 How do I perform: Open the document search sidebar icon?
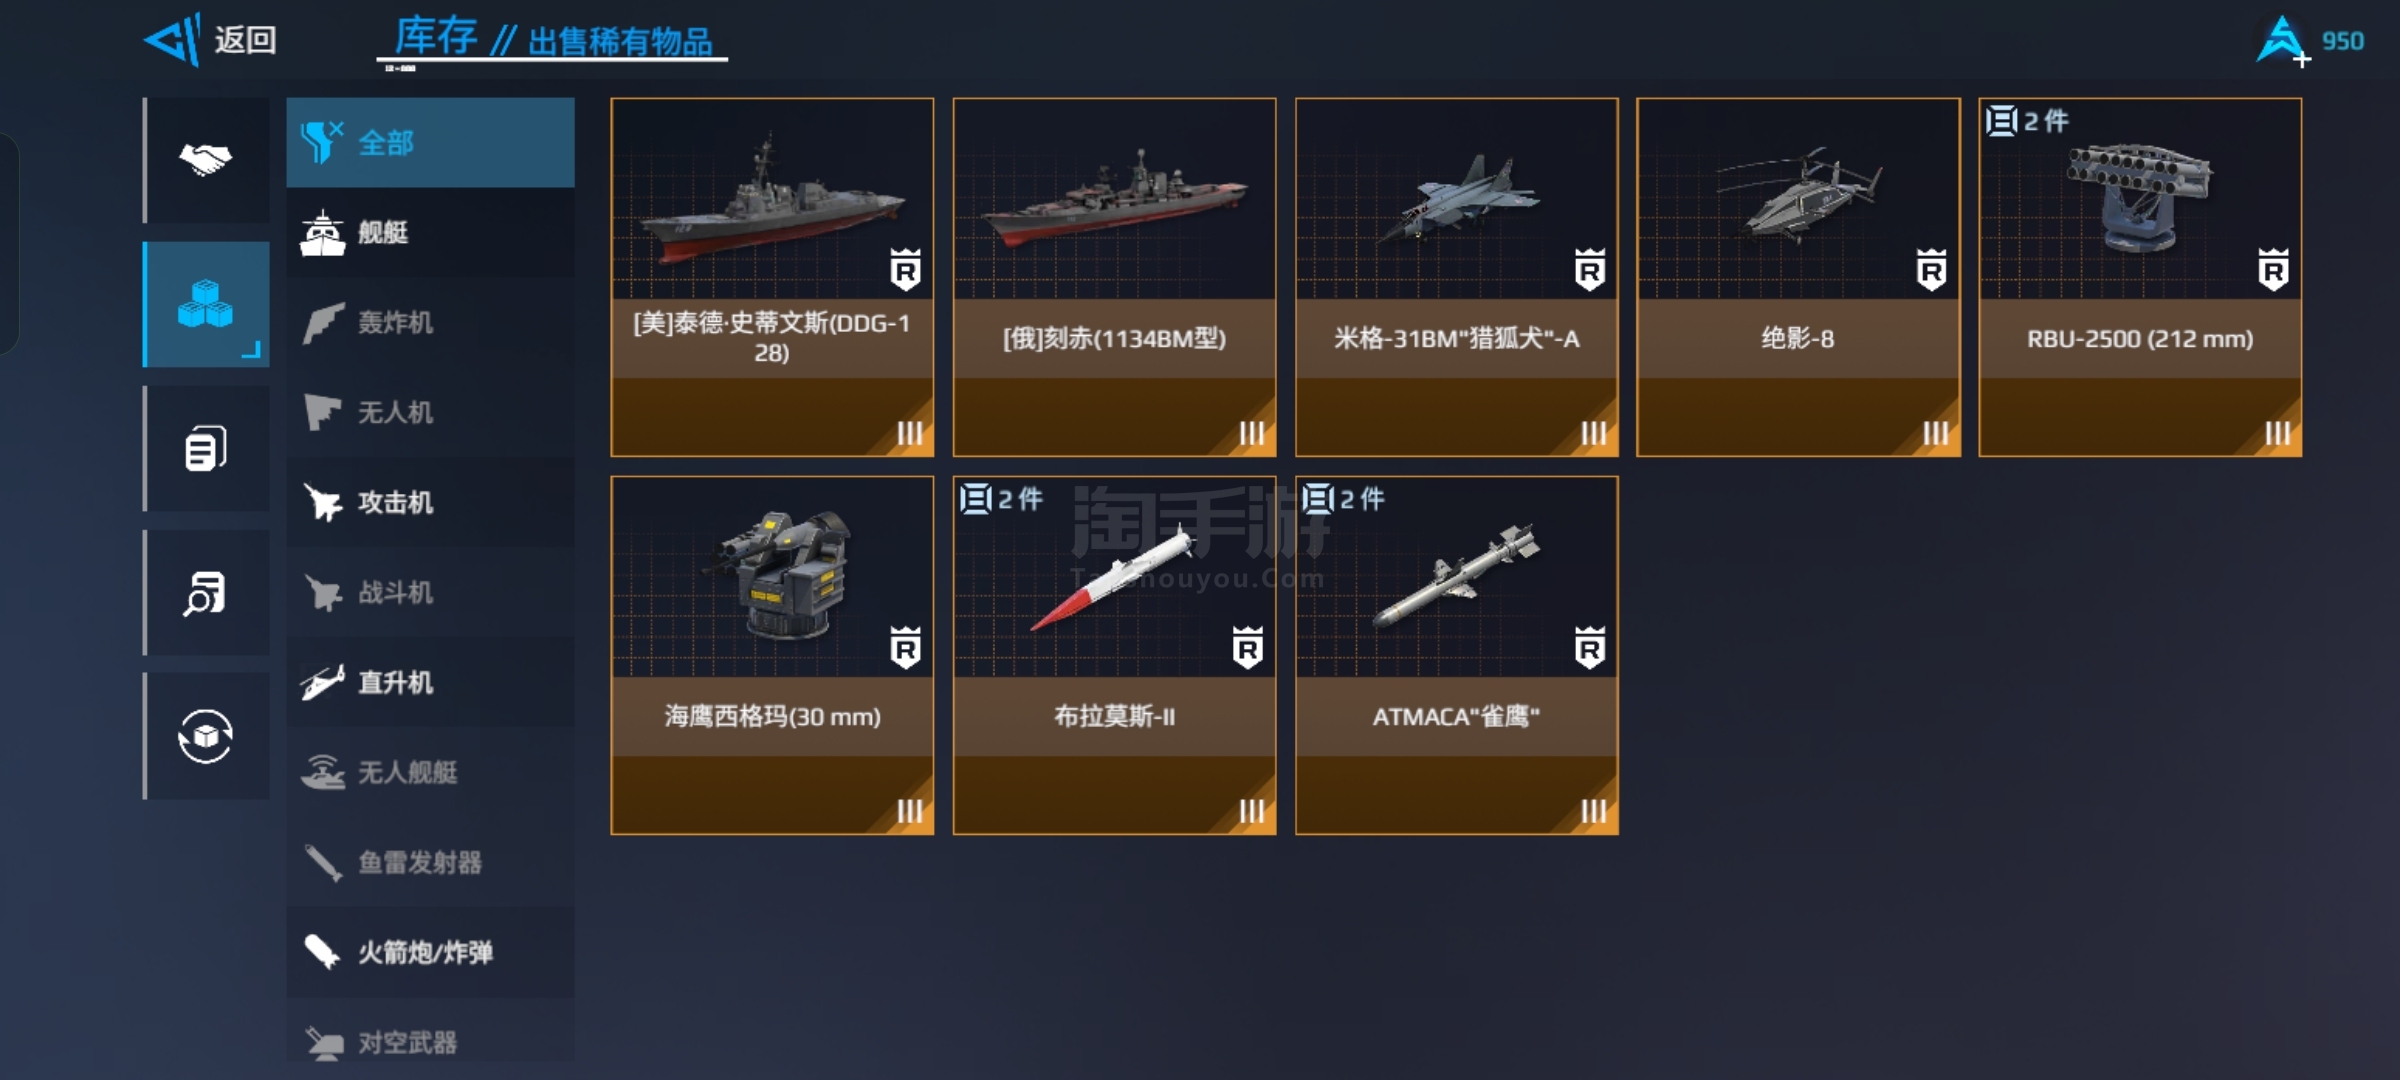(206, 592)
